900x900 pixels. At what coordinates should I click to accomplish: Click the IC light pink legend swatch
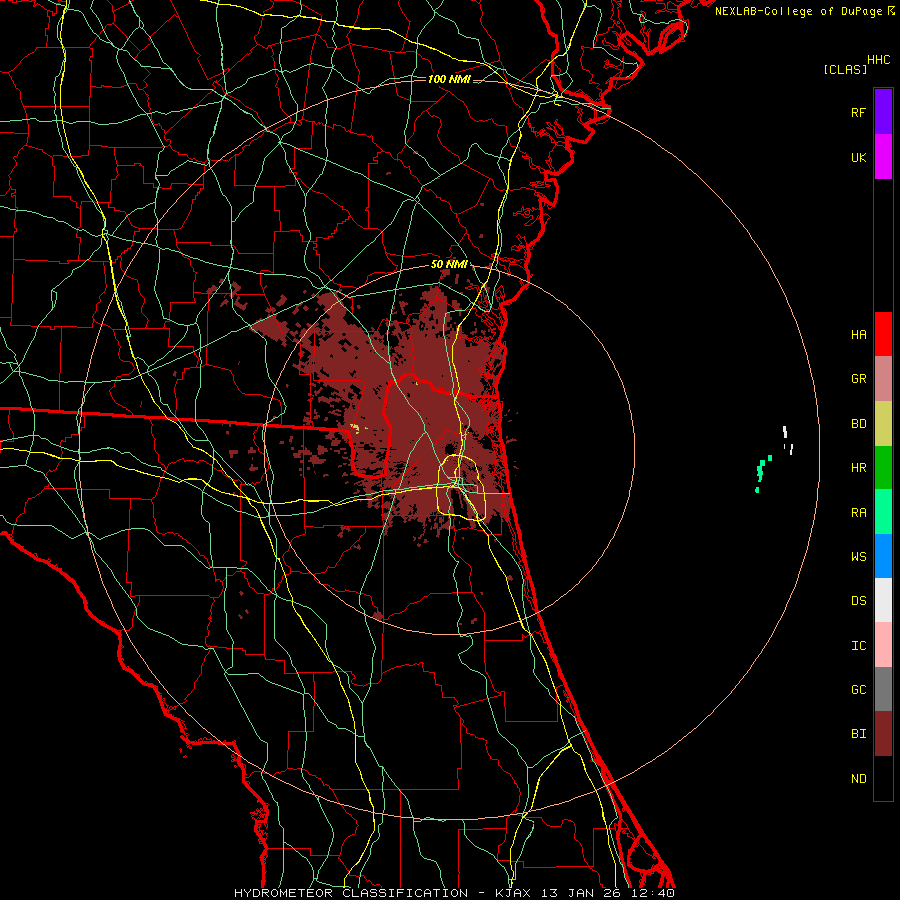click(x=883, y=645)
